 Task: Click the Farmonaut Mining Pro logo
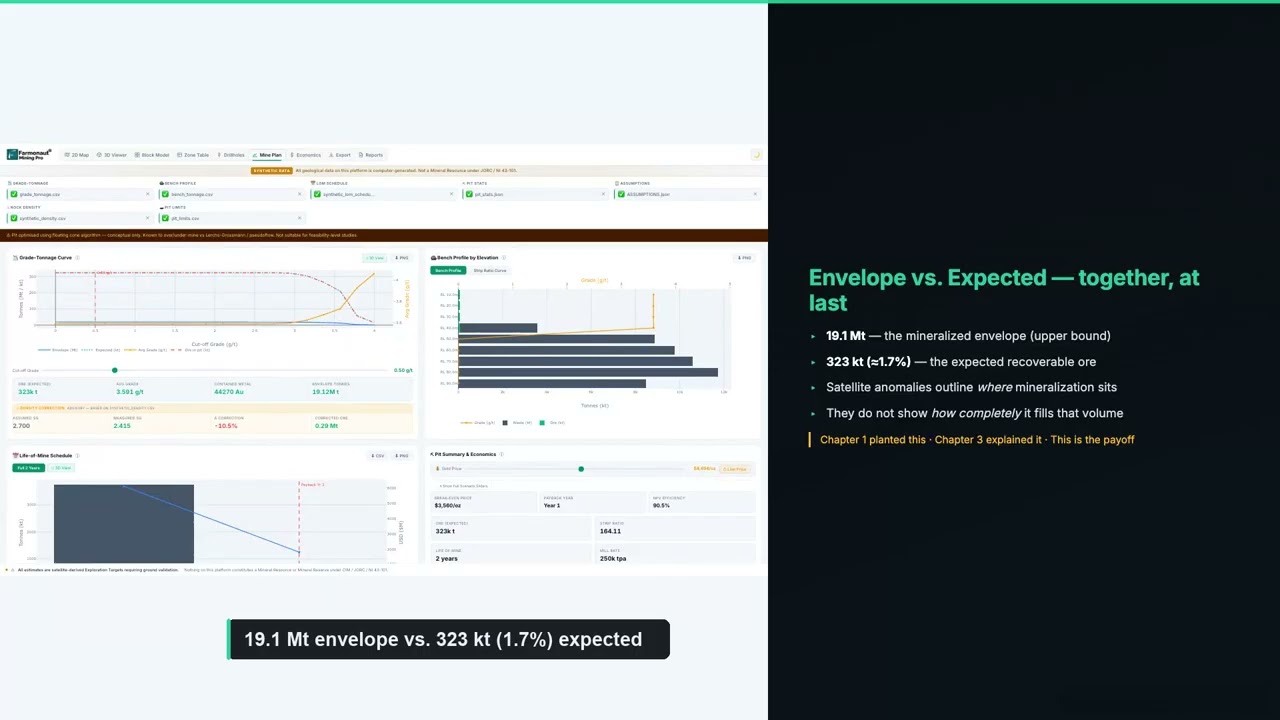[x=29, y=155]
